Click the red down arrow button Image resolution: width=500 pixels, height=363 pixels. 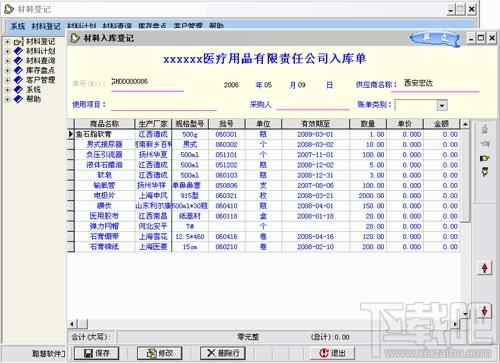[485, 311]
